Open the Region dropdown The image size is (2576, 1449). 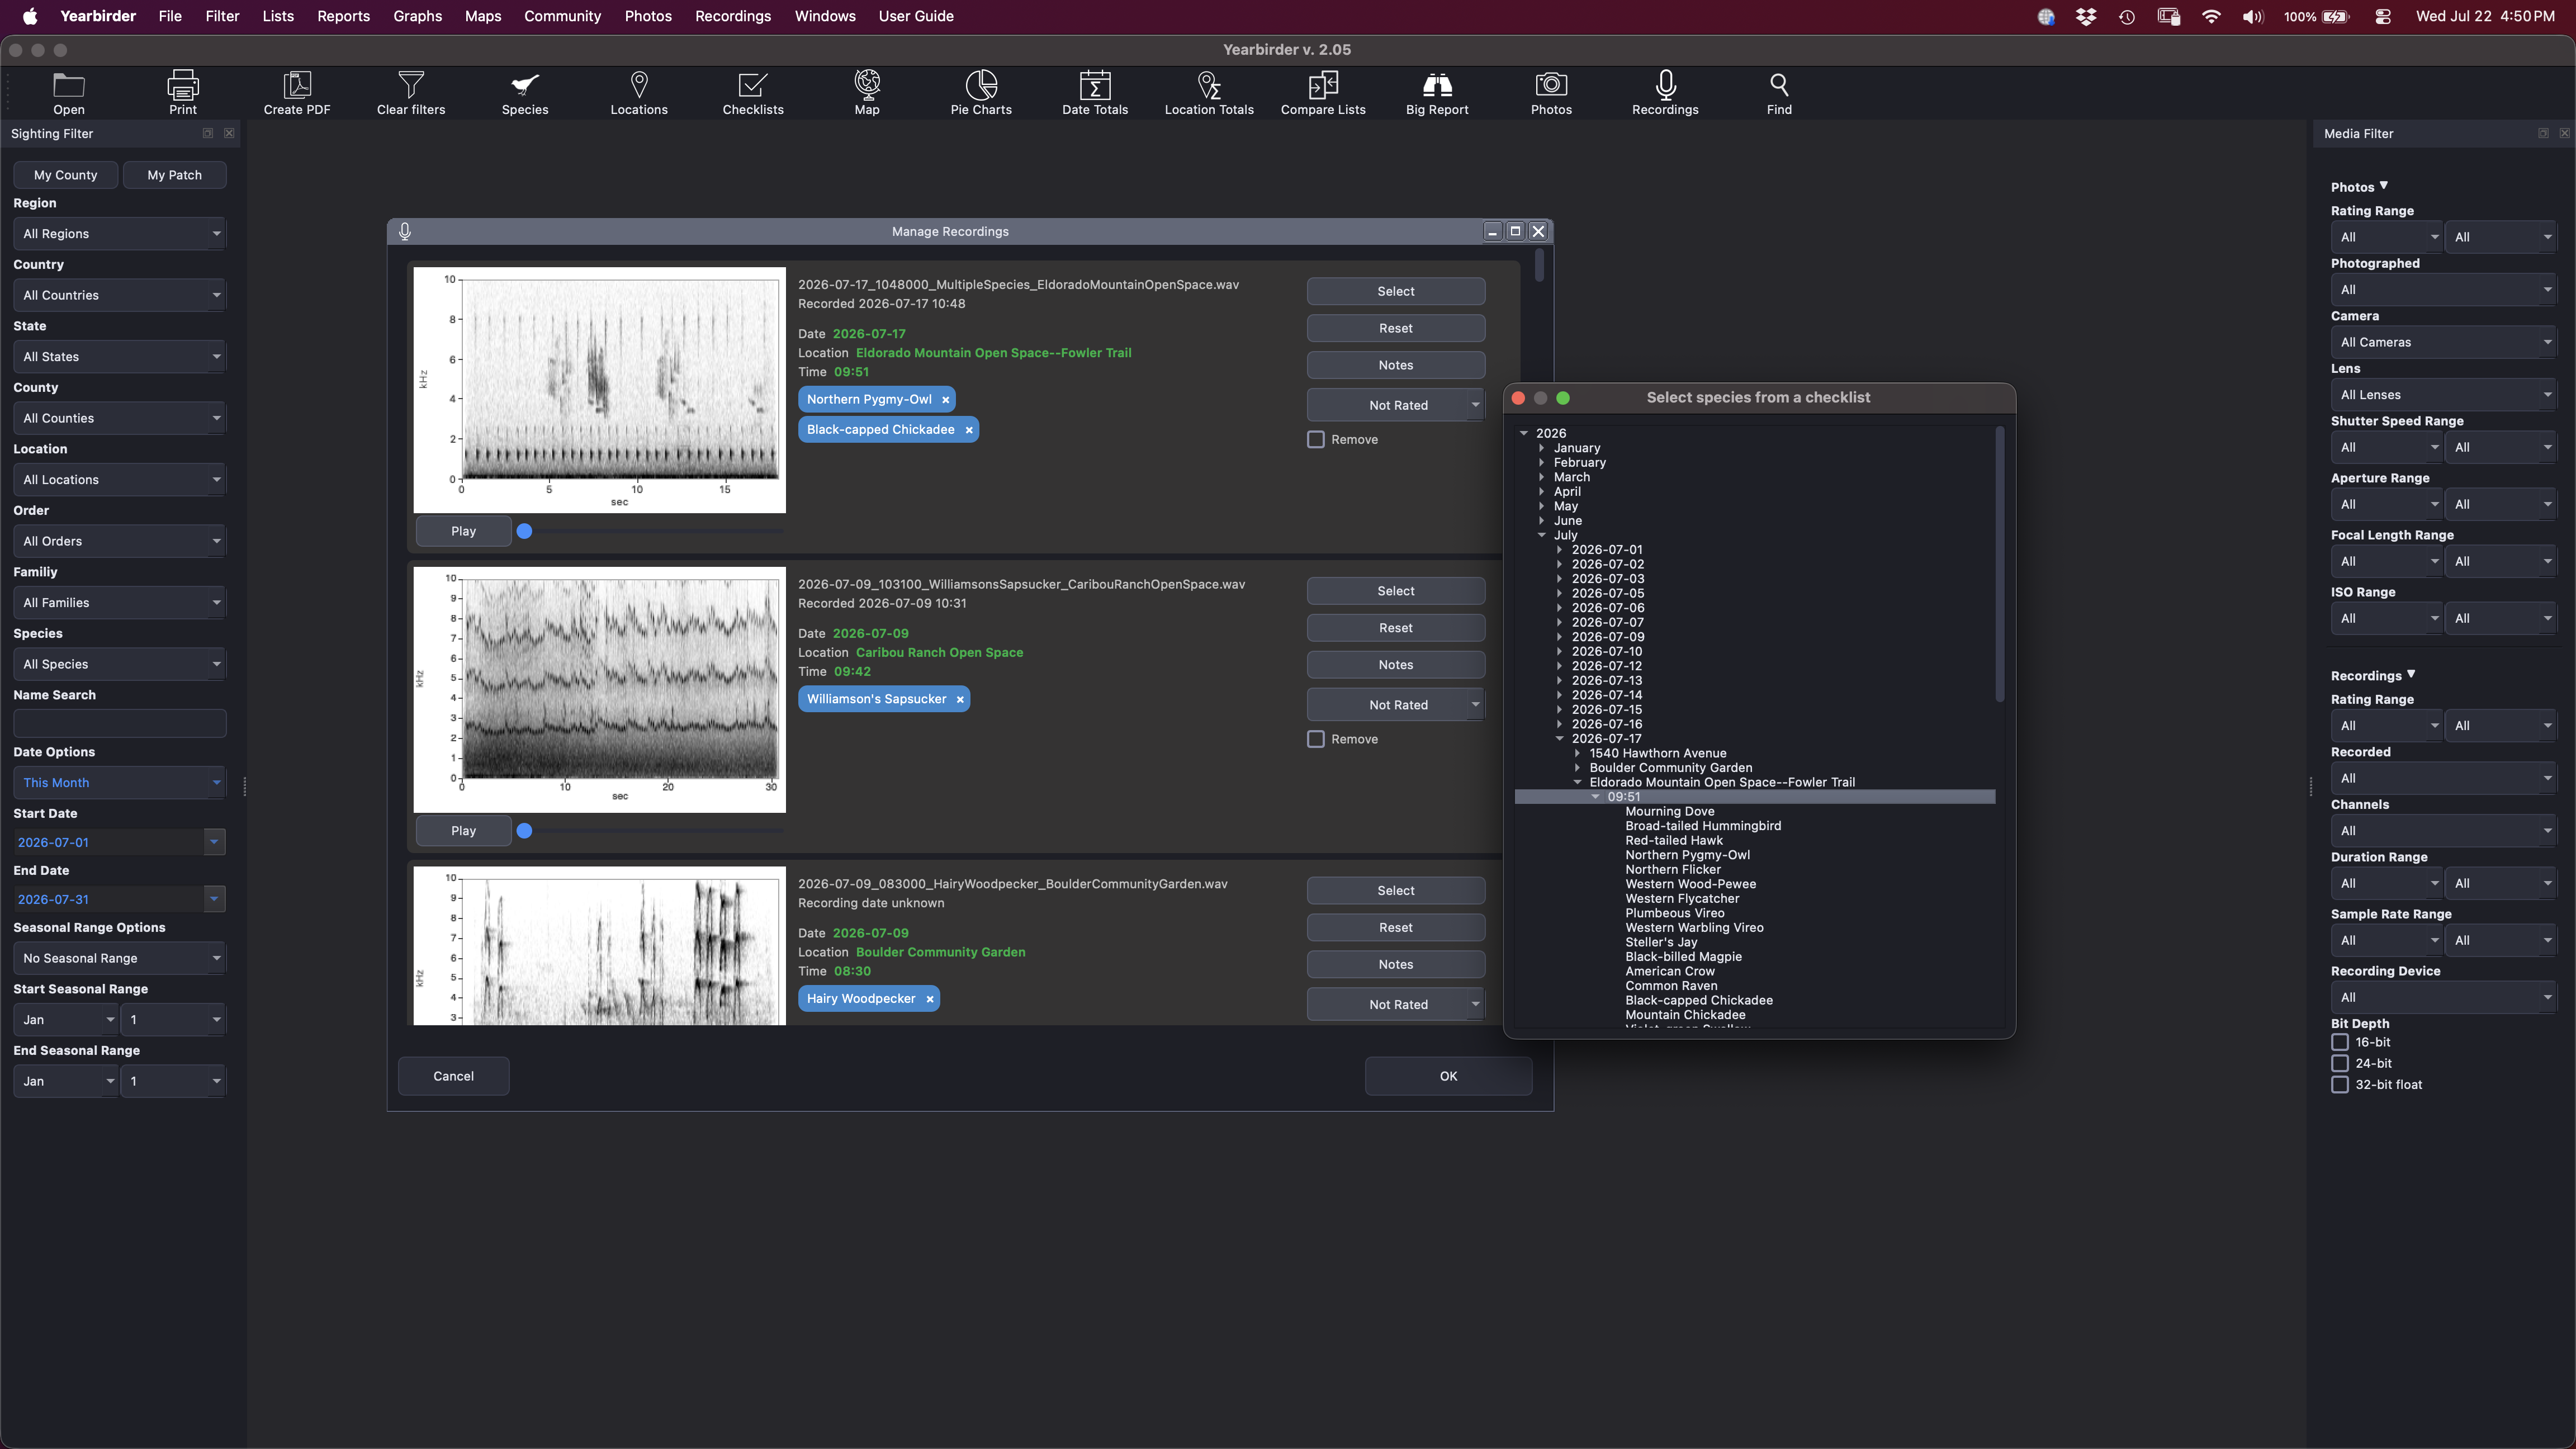click(x=120, y=234)
